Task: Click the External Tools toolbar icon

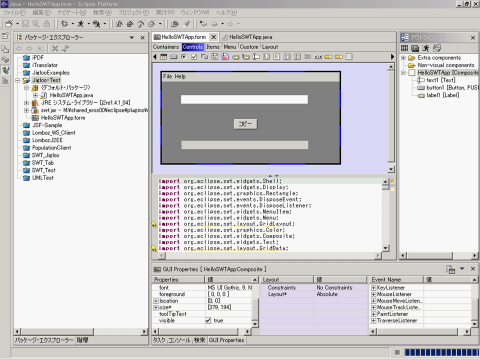Action: click(97, 24)
